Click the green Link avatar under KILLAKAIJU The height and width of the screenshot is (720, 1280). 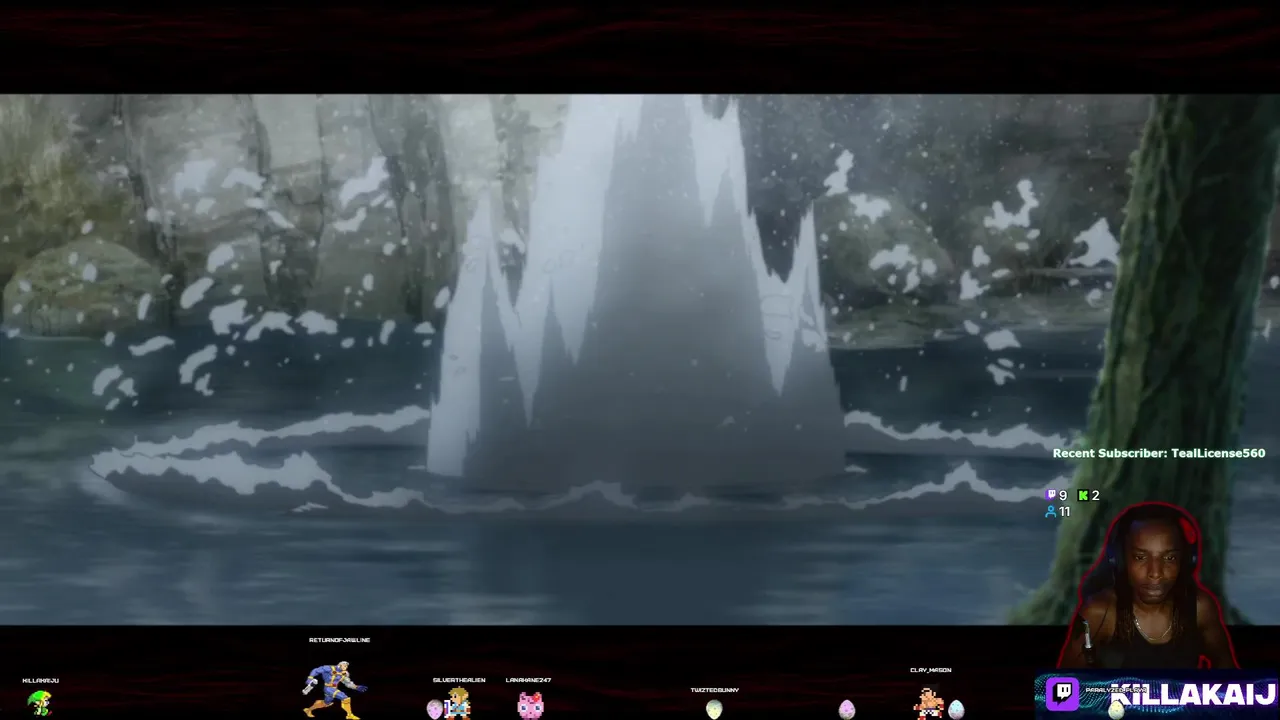39,703
